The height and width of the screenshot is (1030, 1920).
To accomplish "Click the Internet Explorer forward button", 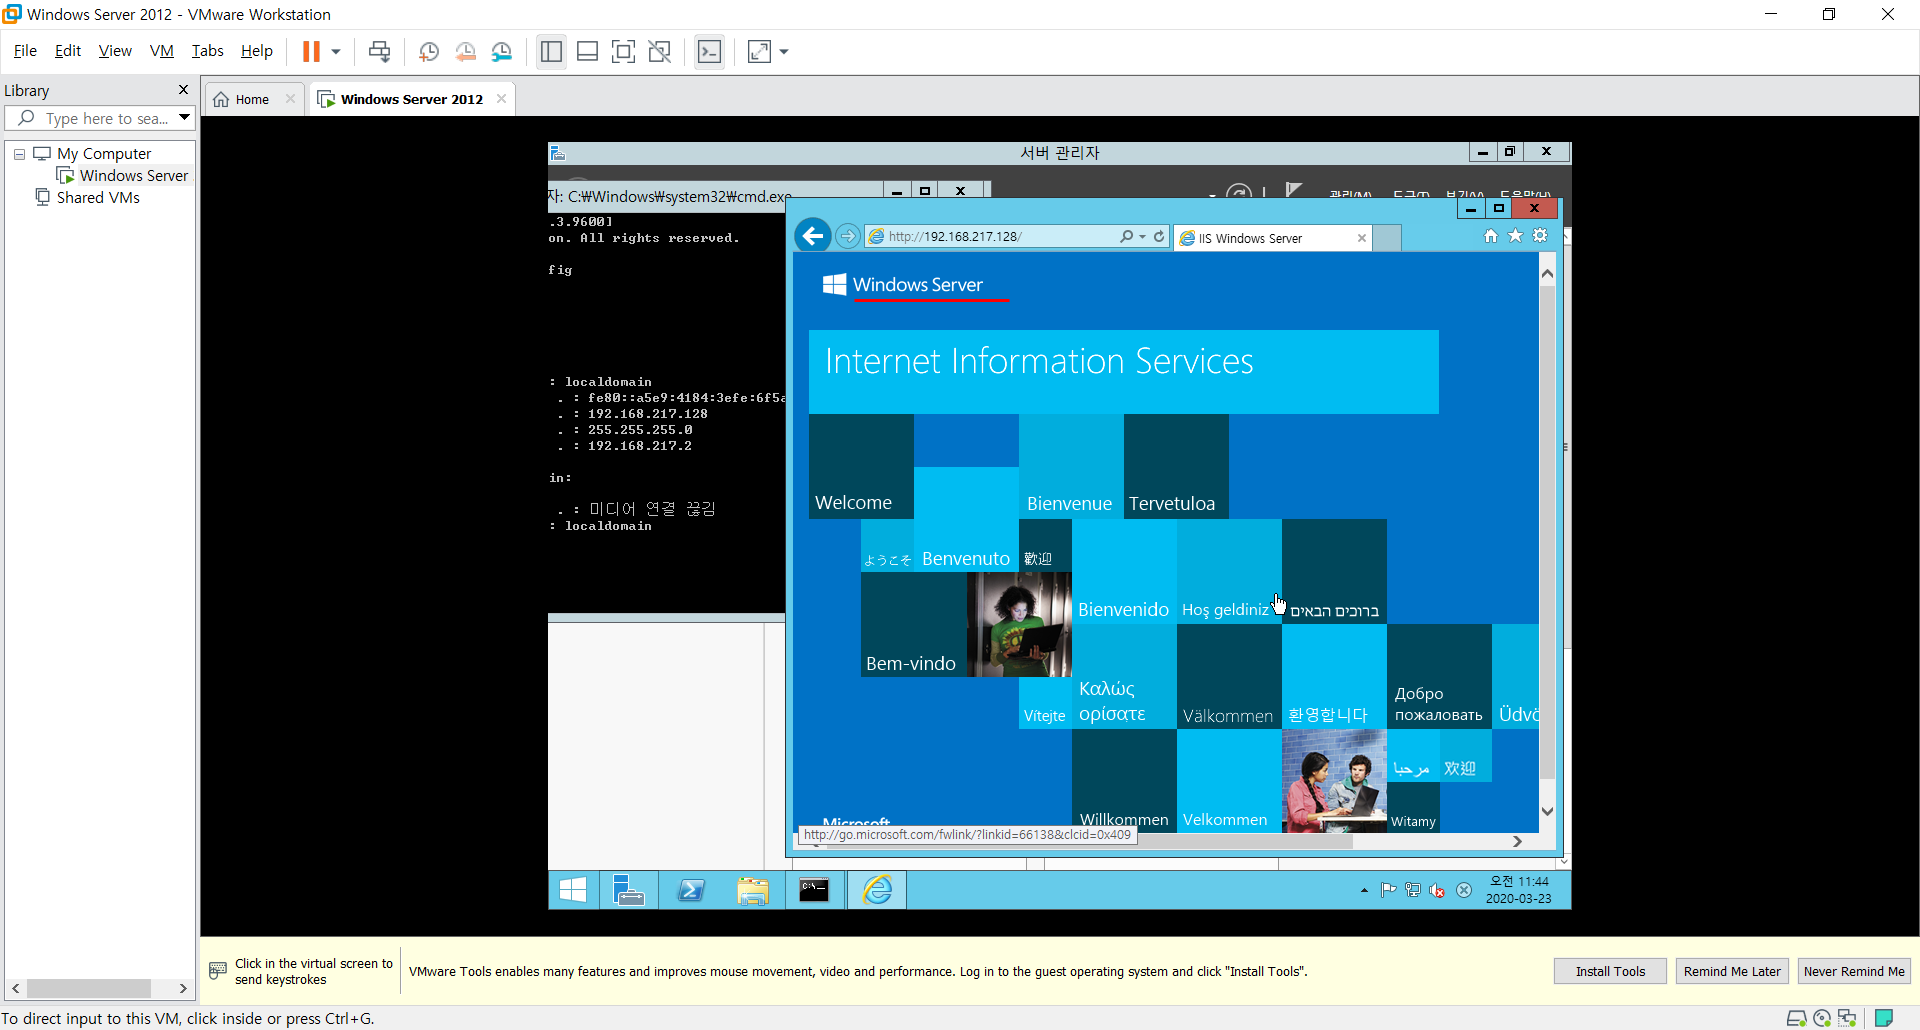I will click(848, 236).
